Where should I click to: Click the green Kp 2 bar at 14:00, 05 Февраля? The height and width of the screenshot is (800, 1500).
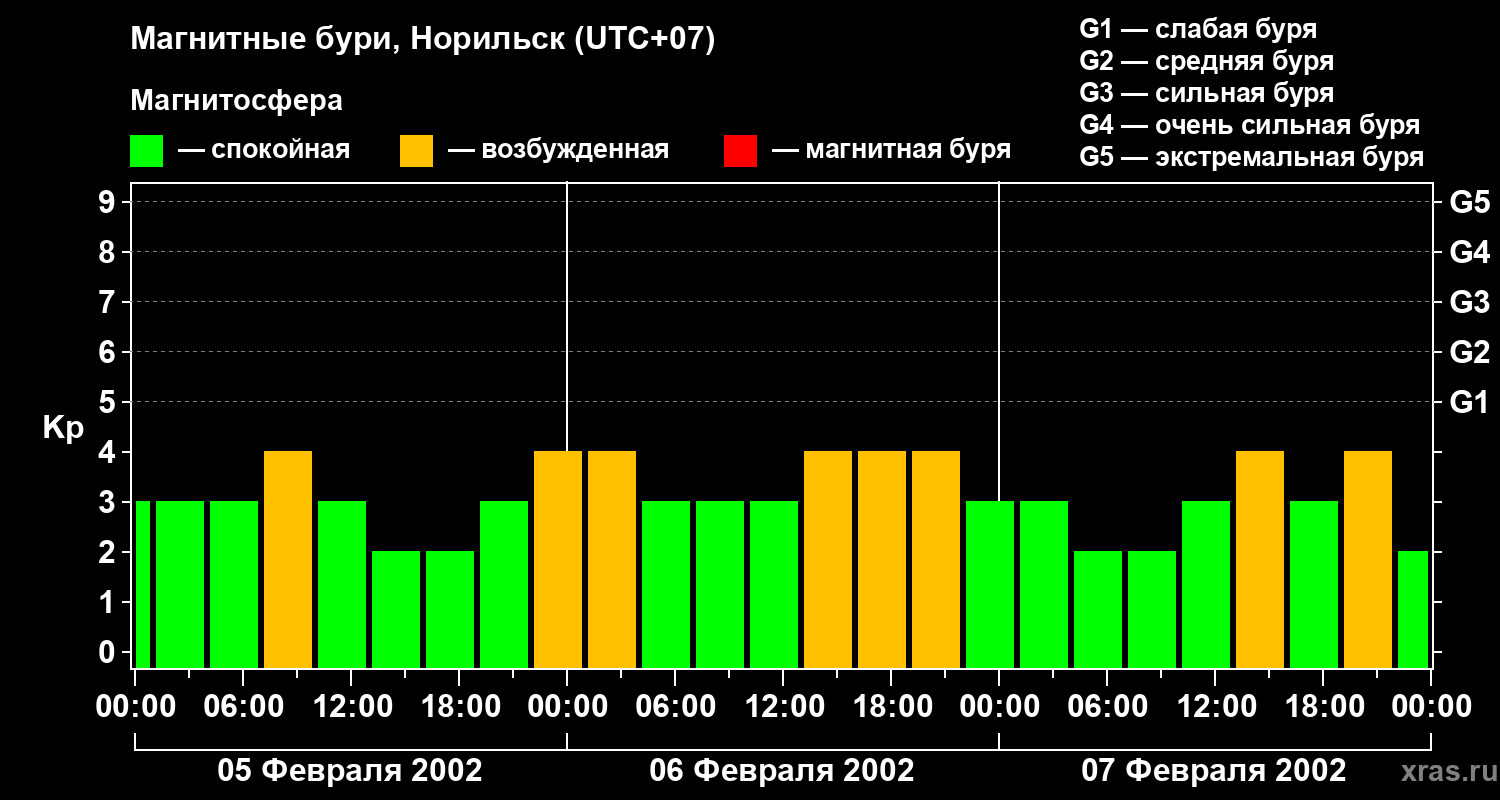tap(396, 609)
